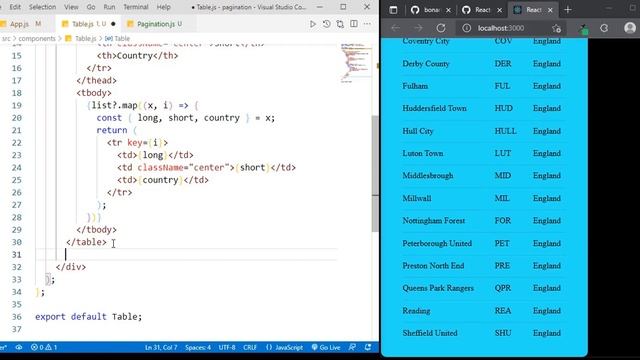This screenshot has width=640, height=360.
Task: Open the Go menu
Action: (91, 7)
